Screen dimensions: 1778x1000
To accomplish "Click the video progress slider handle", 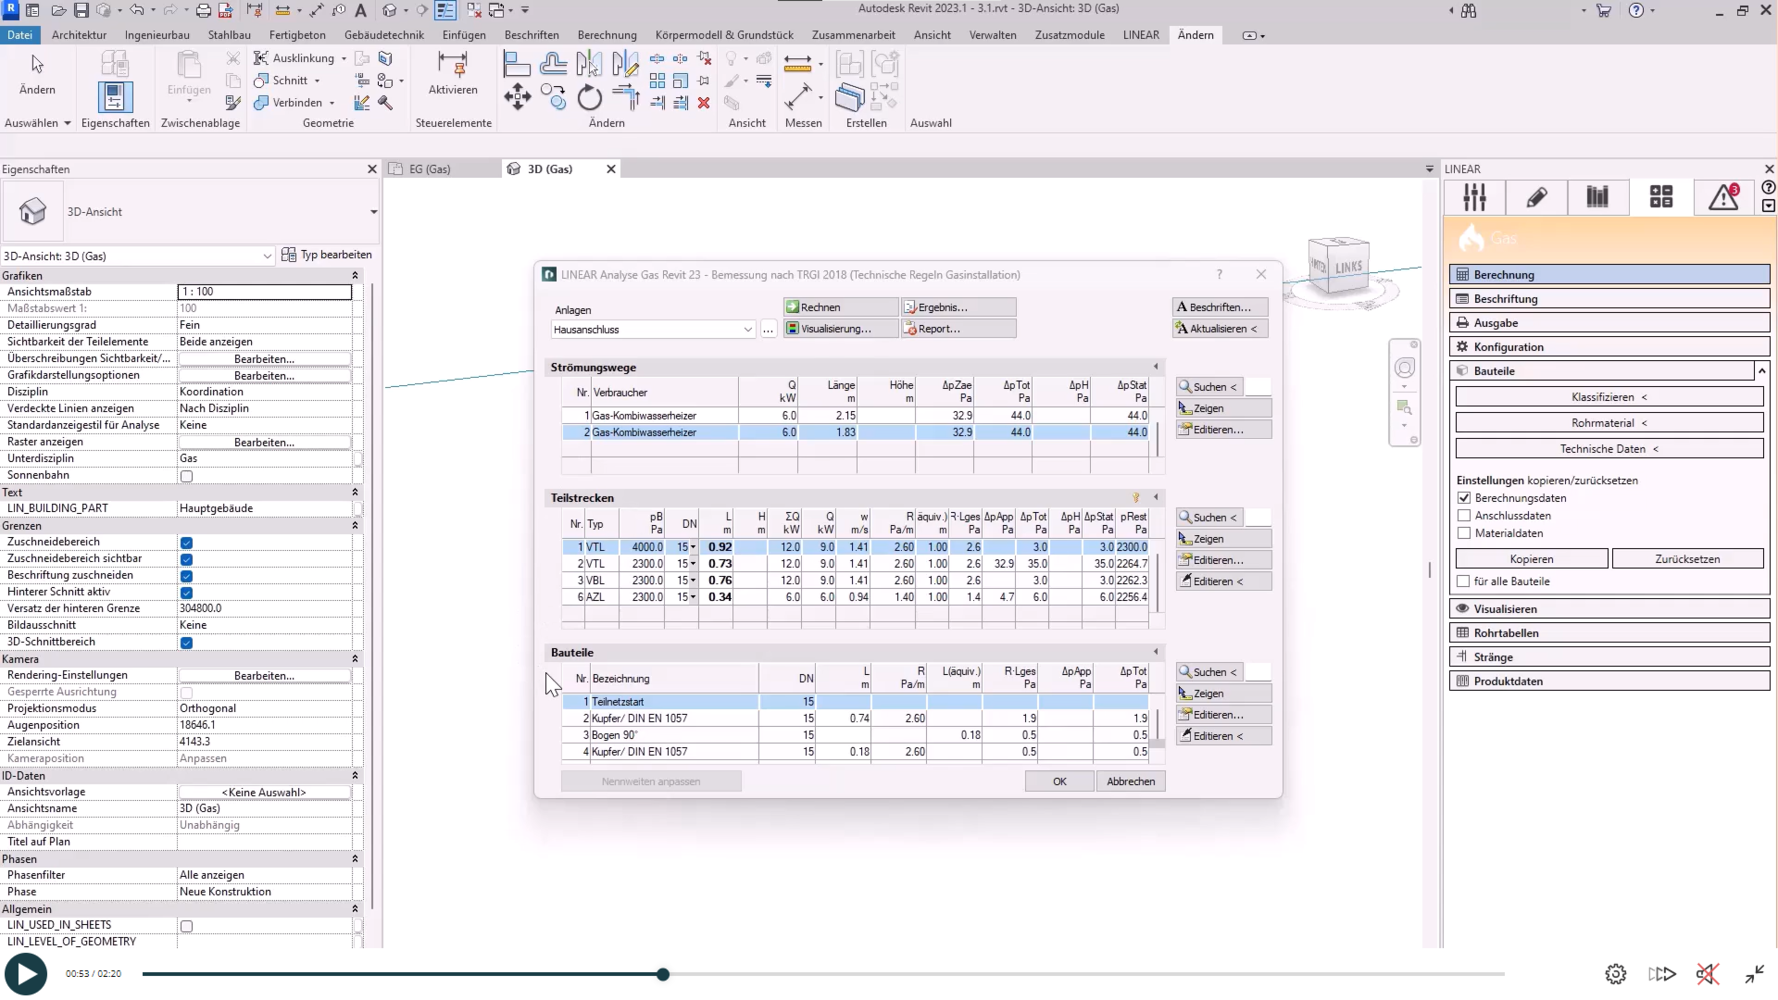I will tap(663, 974).
